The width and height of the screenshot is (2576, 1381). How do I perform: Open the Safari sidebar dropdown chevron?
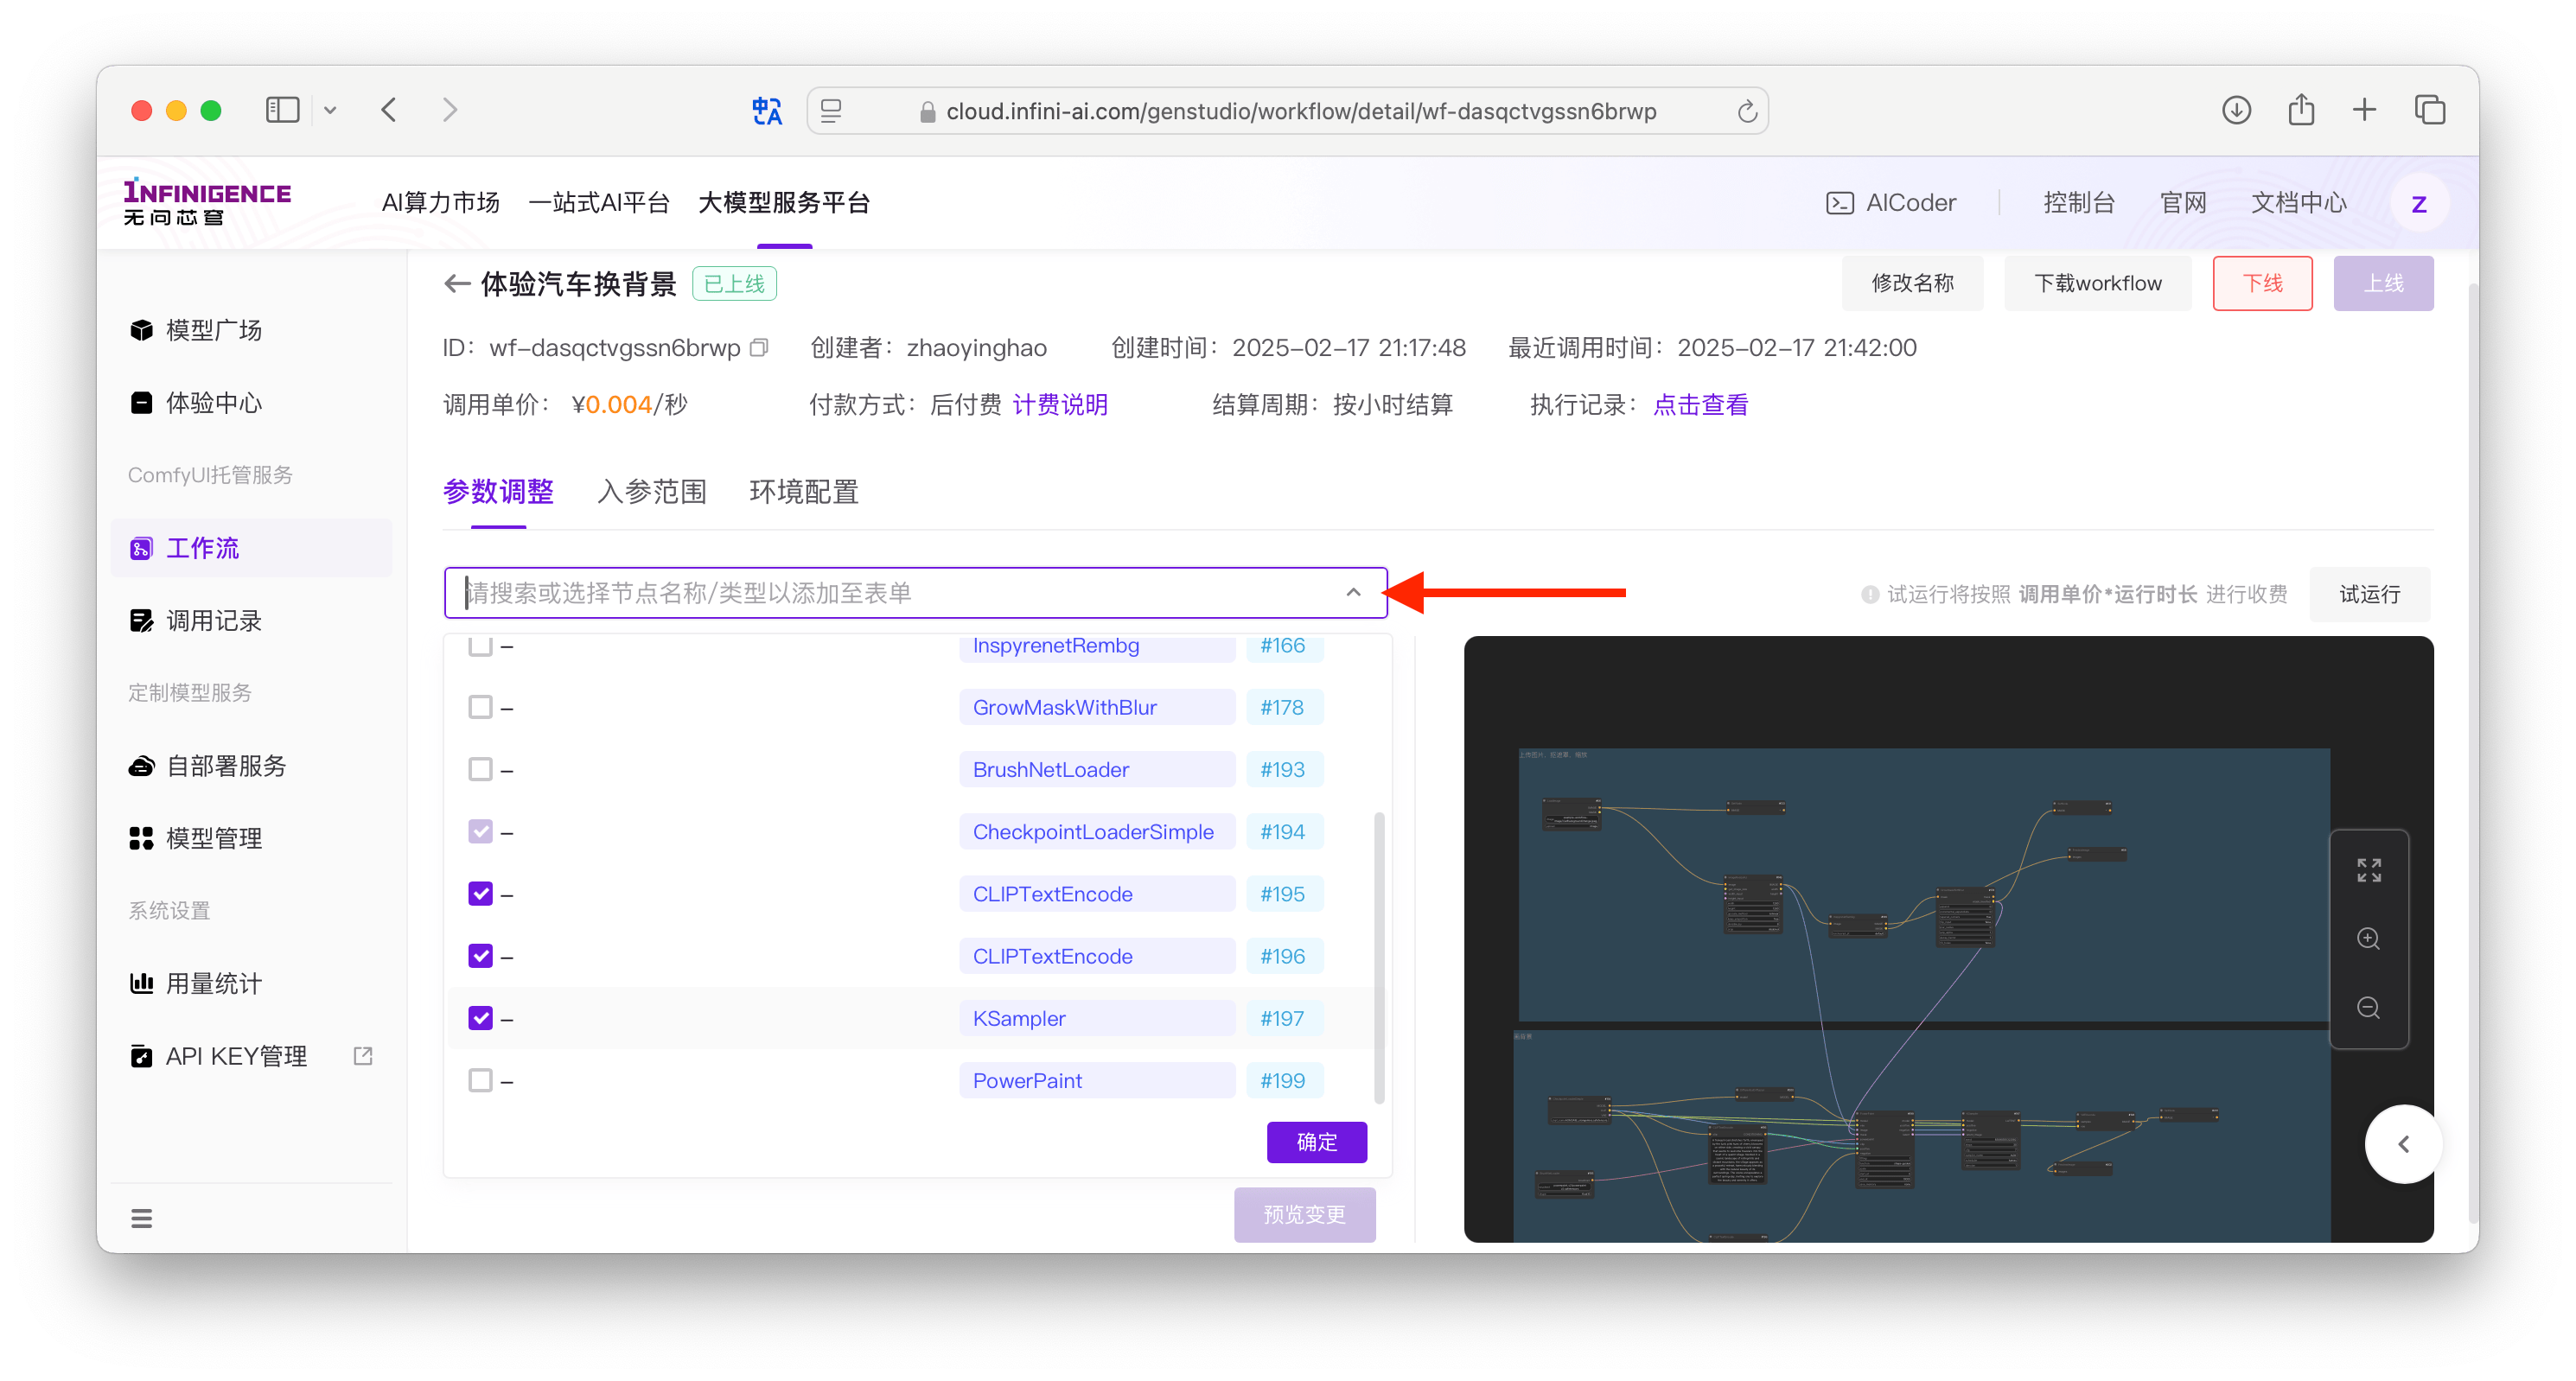pos(330,111)
